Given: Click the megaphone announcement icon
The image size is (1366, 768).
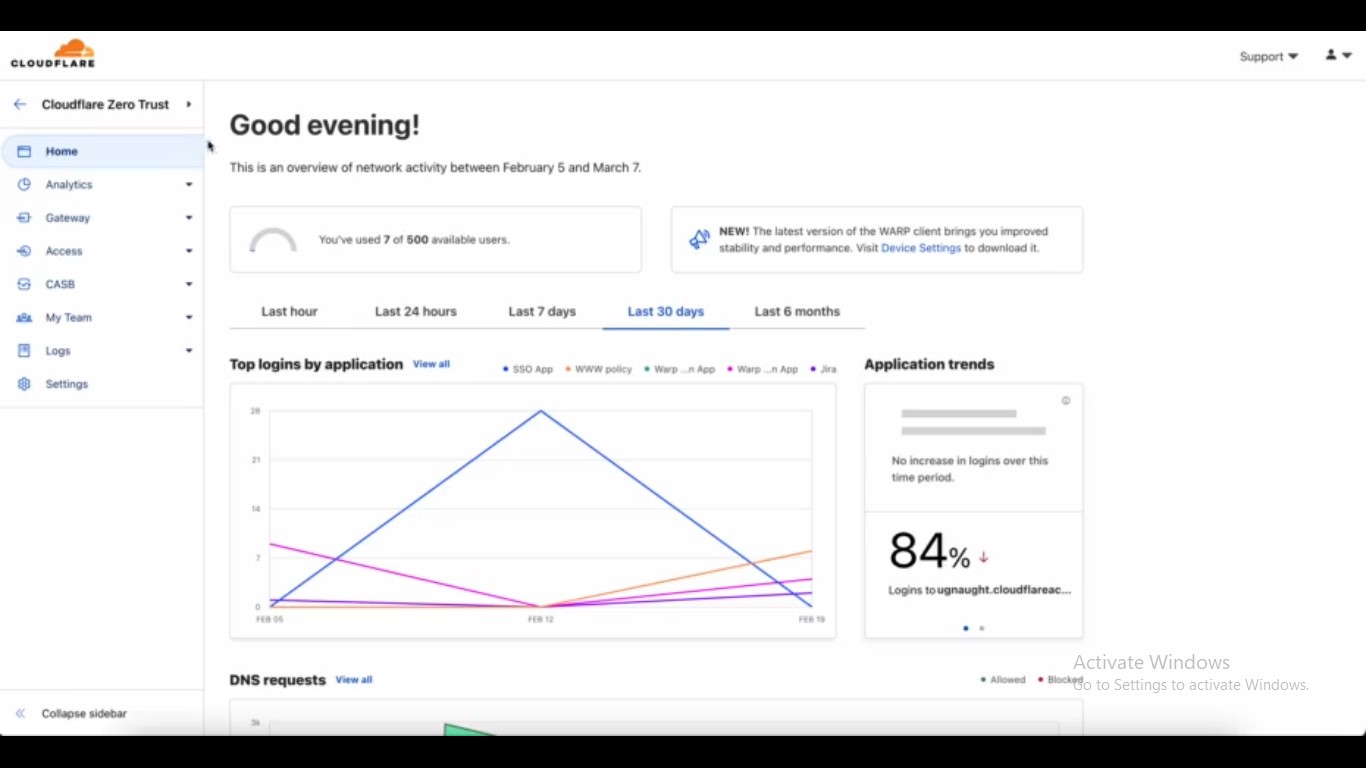Looking at the screenshot, I should coord(699,239).
